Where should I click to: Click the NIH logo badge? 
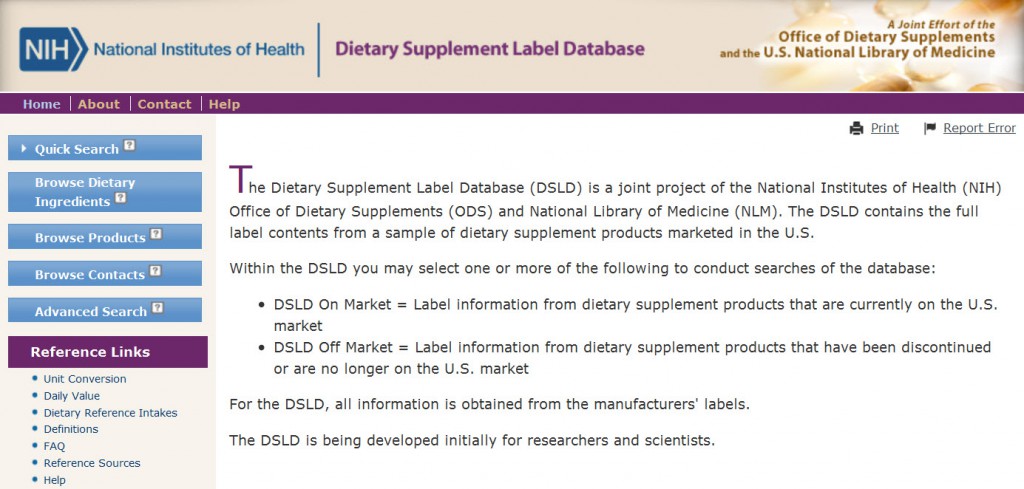coord(53,49)
